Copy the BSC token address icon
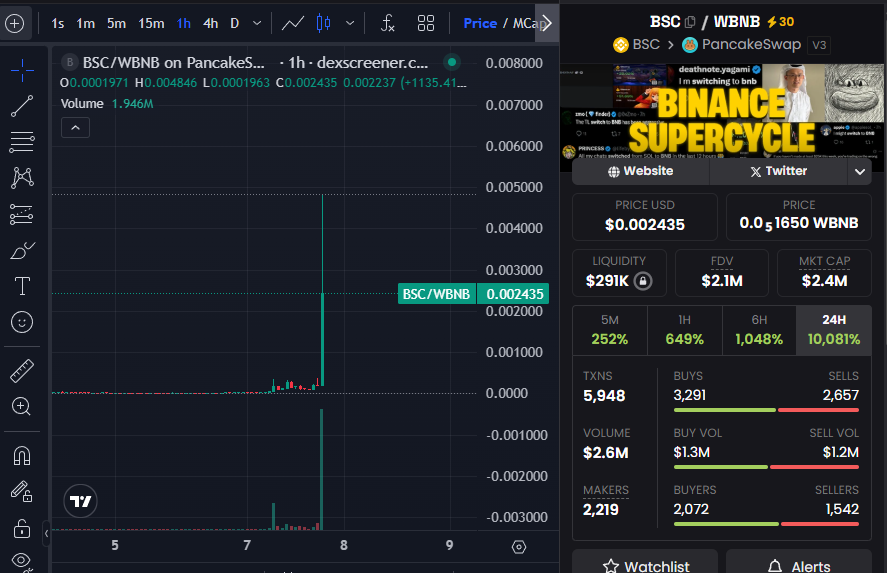 pos(690,22)
